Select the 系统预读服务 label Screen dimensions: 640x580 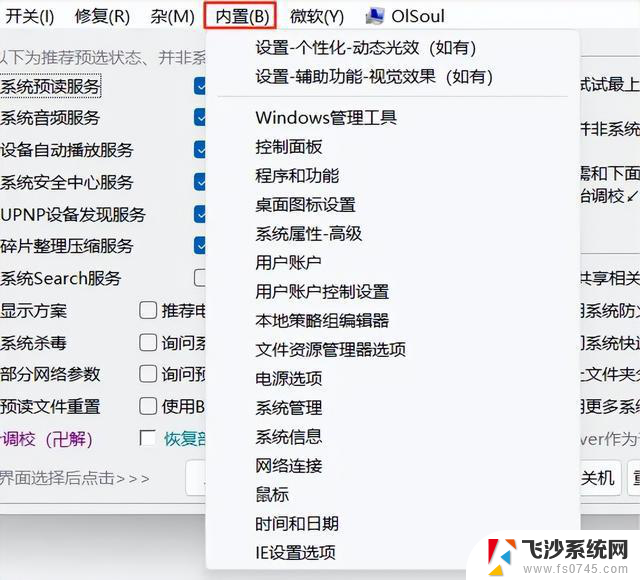50,87
